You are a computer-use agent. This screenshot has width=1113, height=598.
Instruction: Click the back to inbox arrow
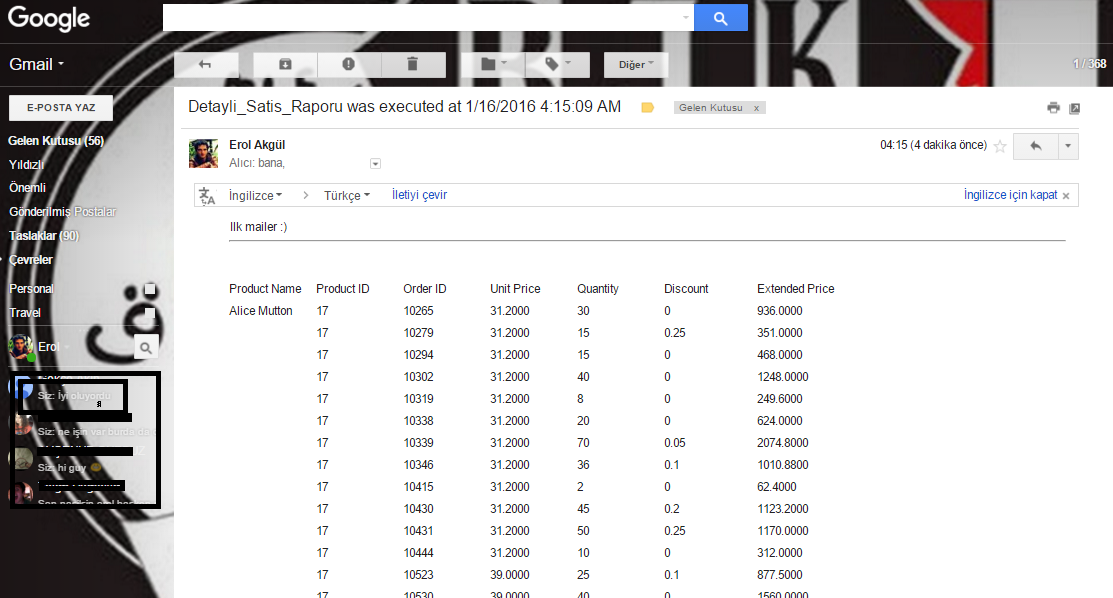pos(206,64)
